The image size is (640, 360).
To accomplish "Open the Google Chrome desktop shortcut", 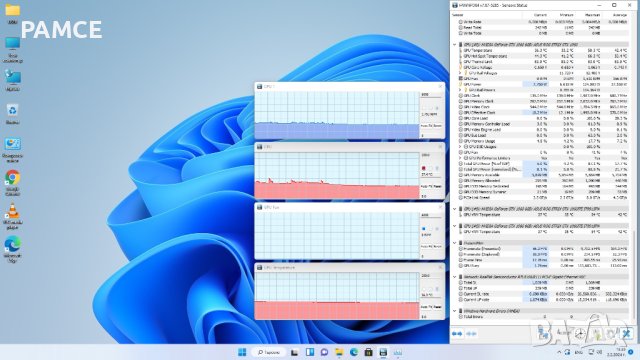I will point(13,183).
